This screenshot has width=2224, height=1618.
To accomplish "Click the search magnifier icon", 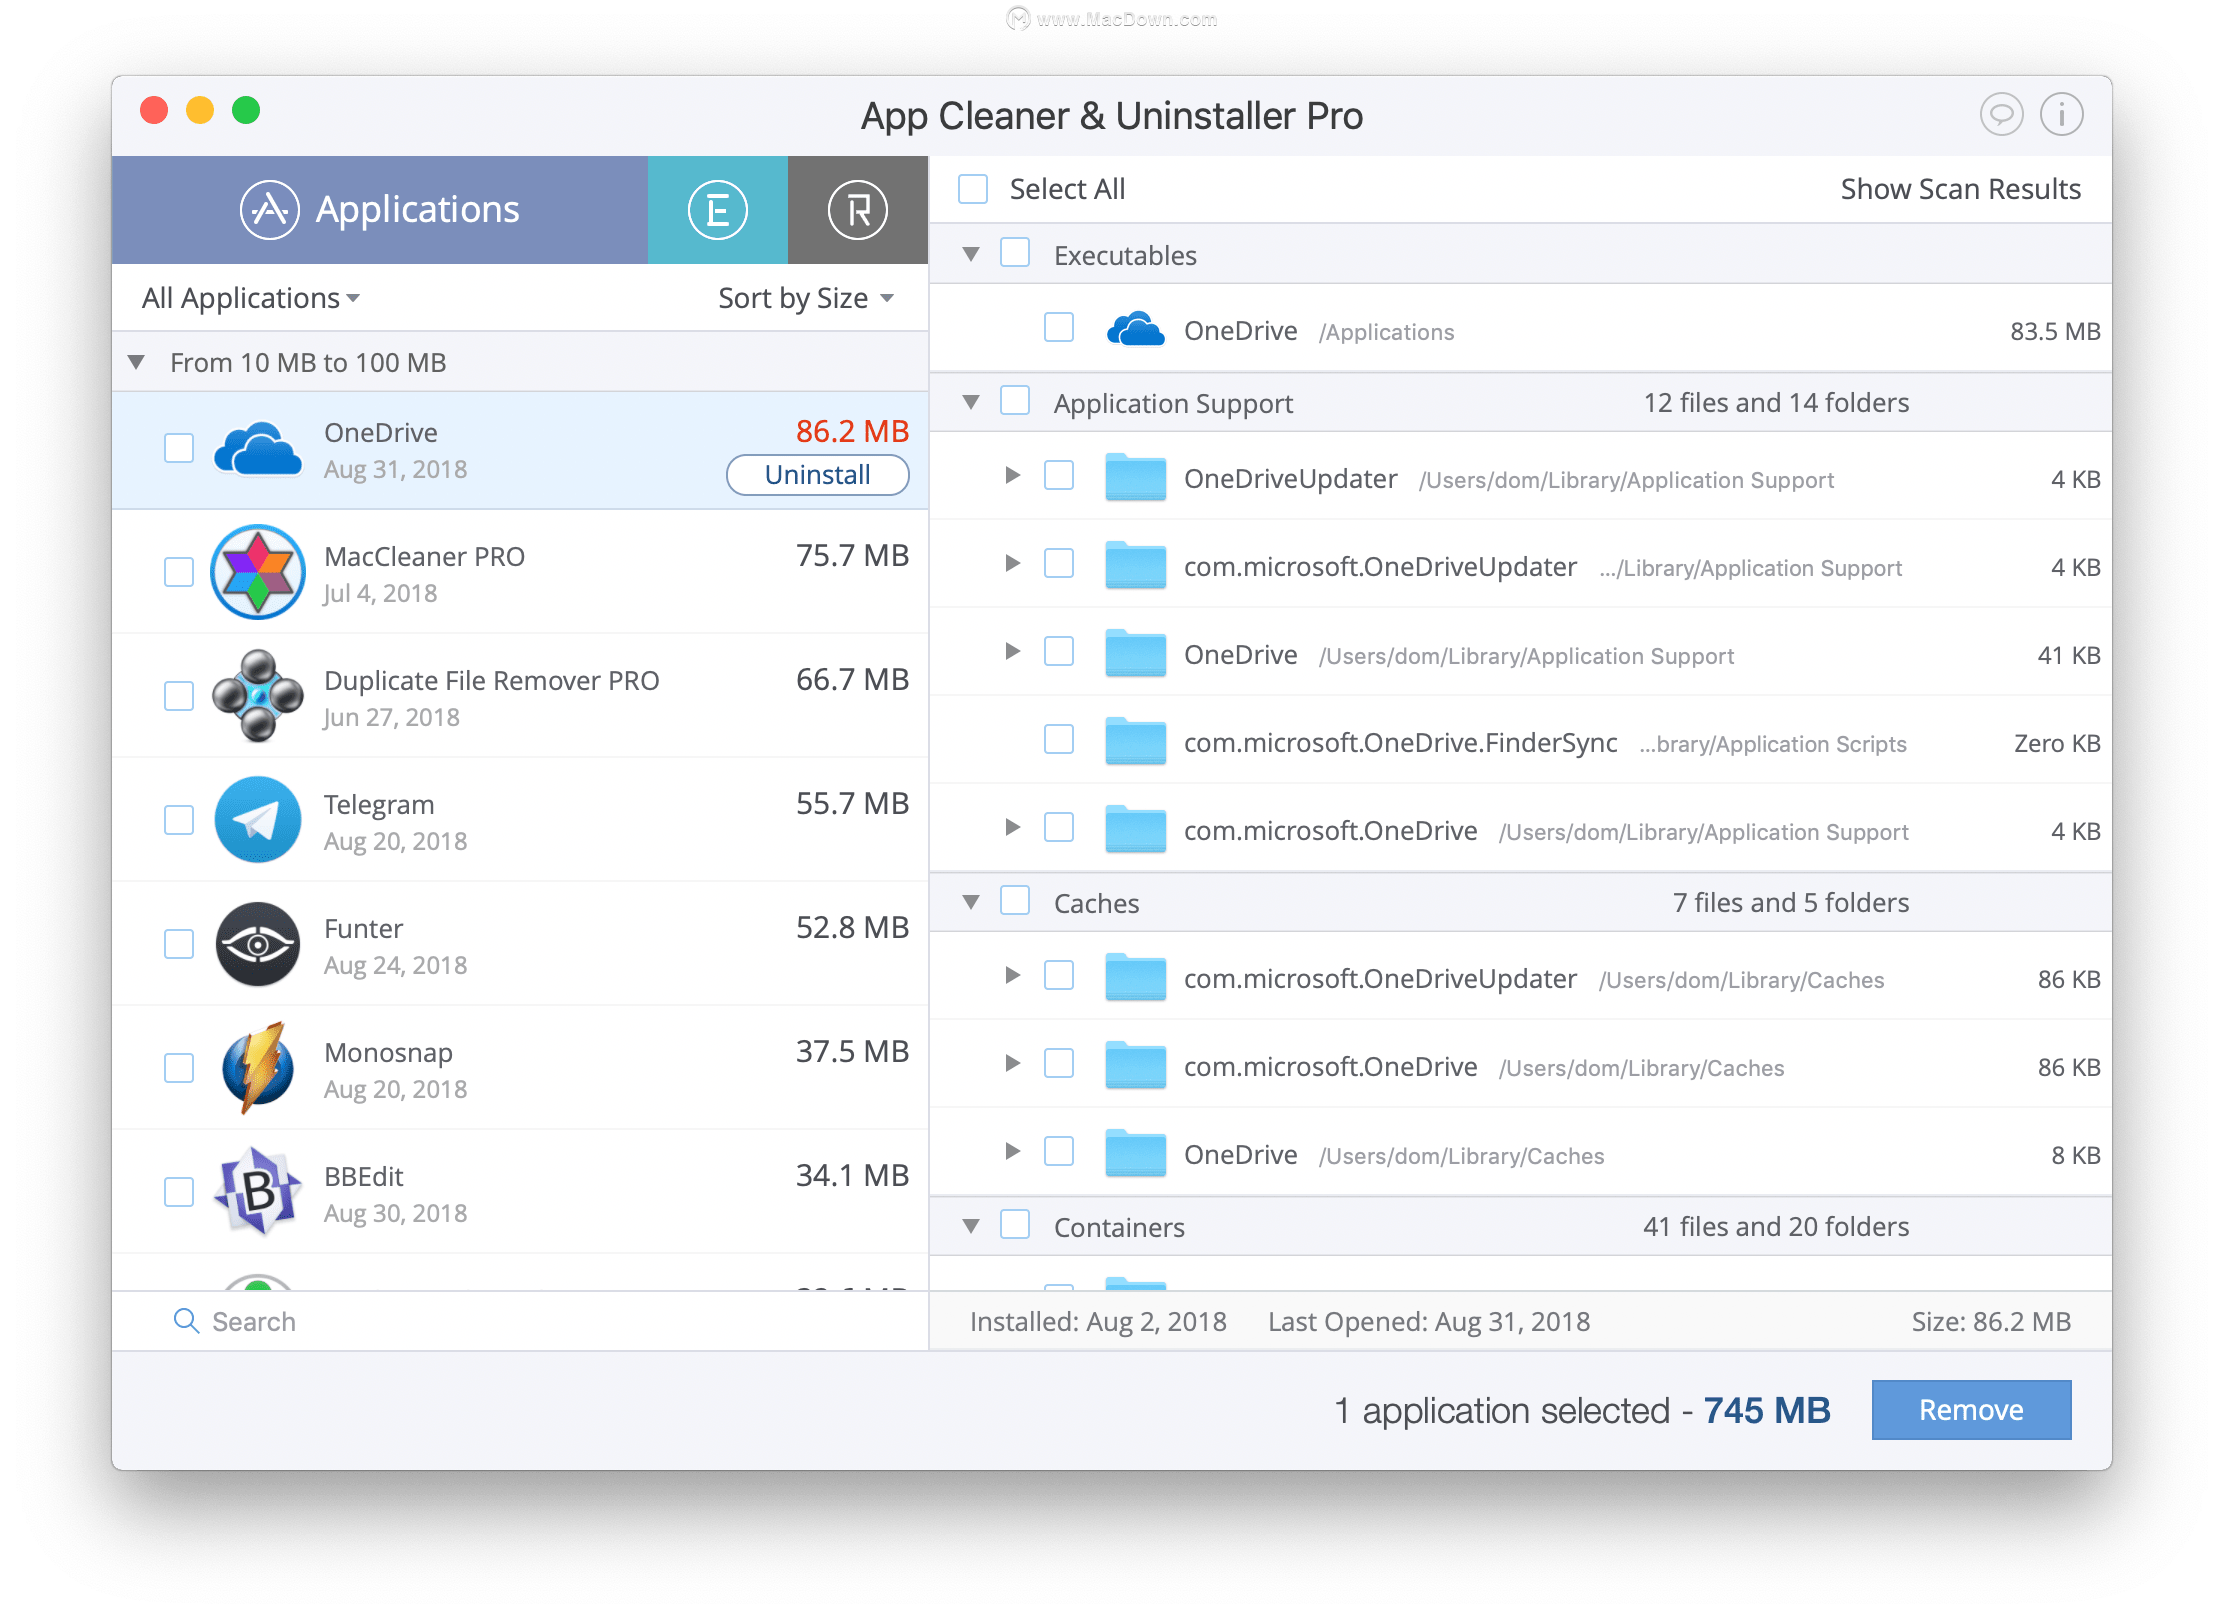I will 186,1321.
